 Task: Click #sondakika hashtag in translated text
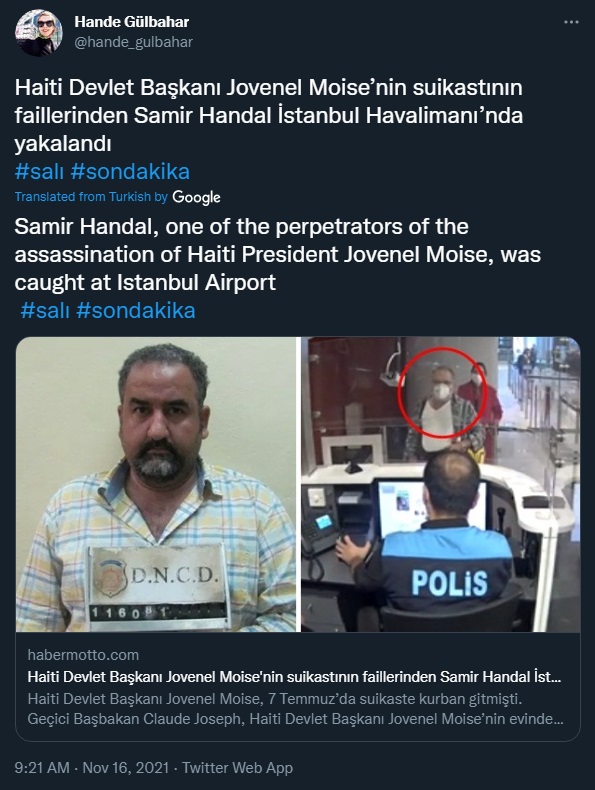click(136, 310)
